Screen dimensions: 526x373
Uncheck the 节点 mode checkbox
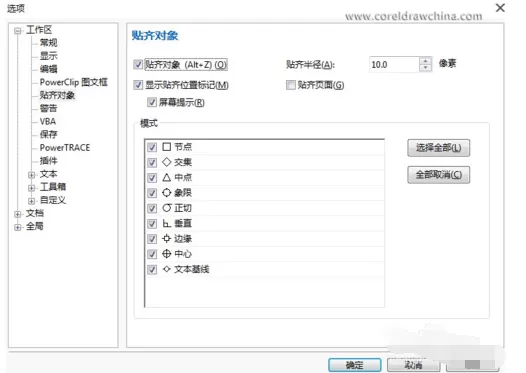[x=152, y=147]
